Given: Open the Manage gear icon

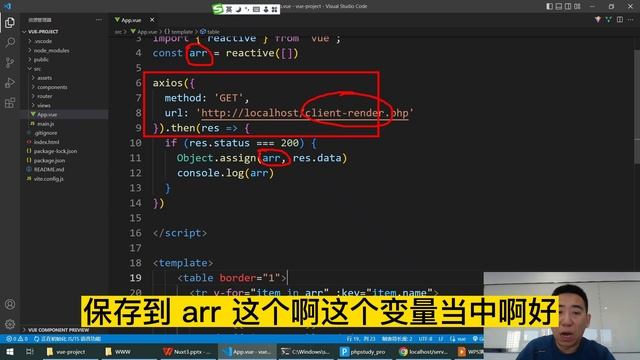Looking at the screenshot, I should (x=10, y=324).
